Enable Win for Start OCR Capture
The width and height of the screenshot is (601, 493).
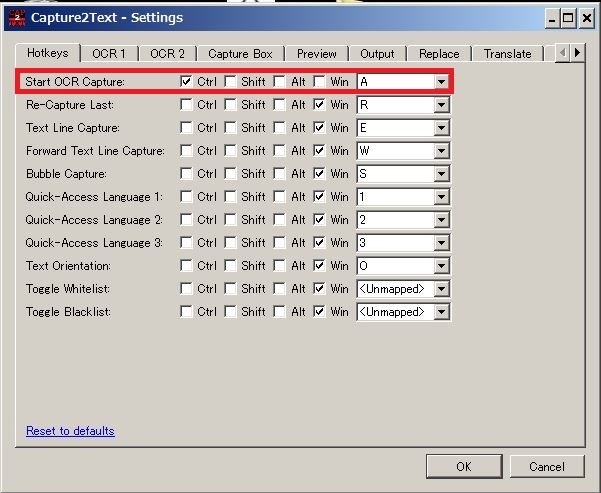[319, 81]
